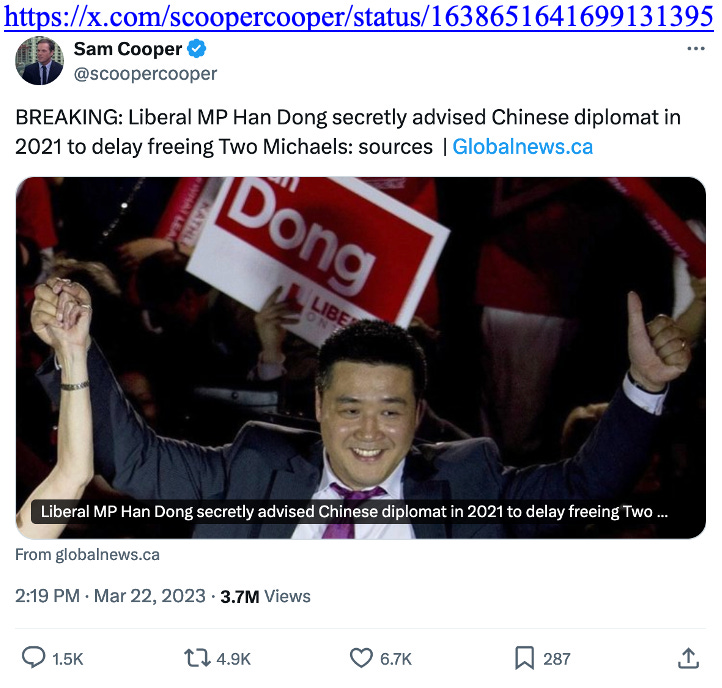Click the reply speech bubble icon
Image resolution: width=722 pixels, height=688 pixels.
pos(34,658)
